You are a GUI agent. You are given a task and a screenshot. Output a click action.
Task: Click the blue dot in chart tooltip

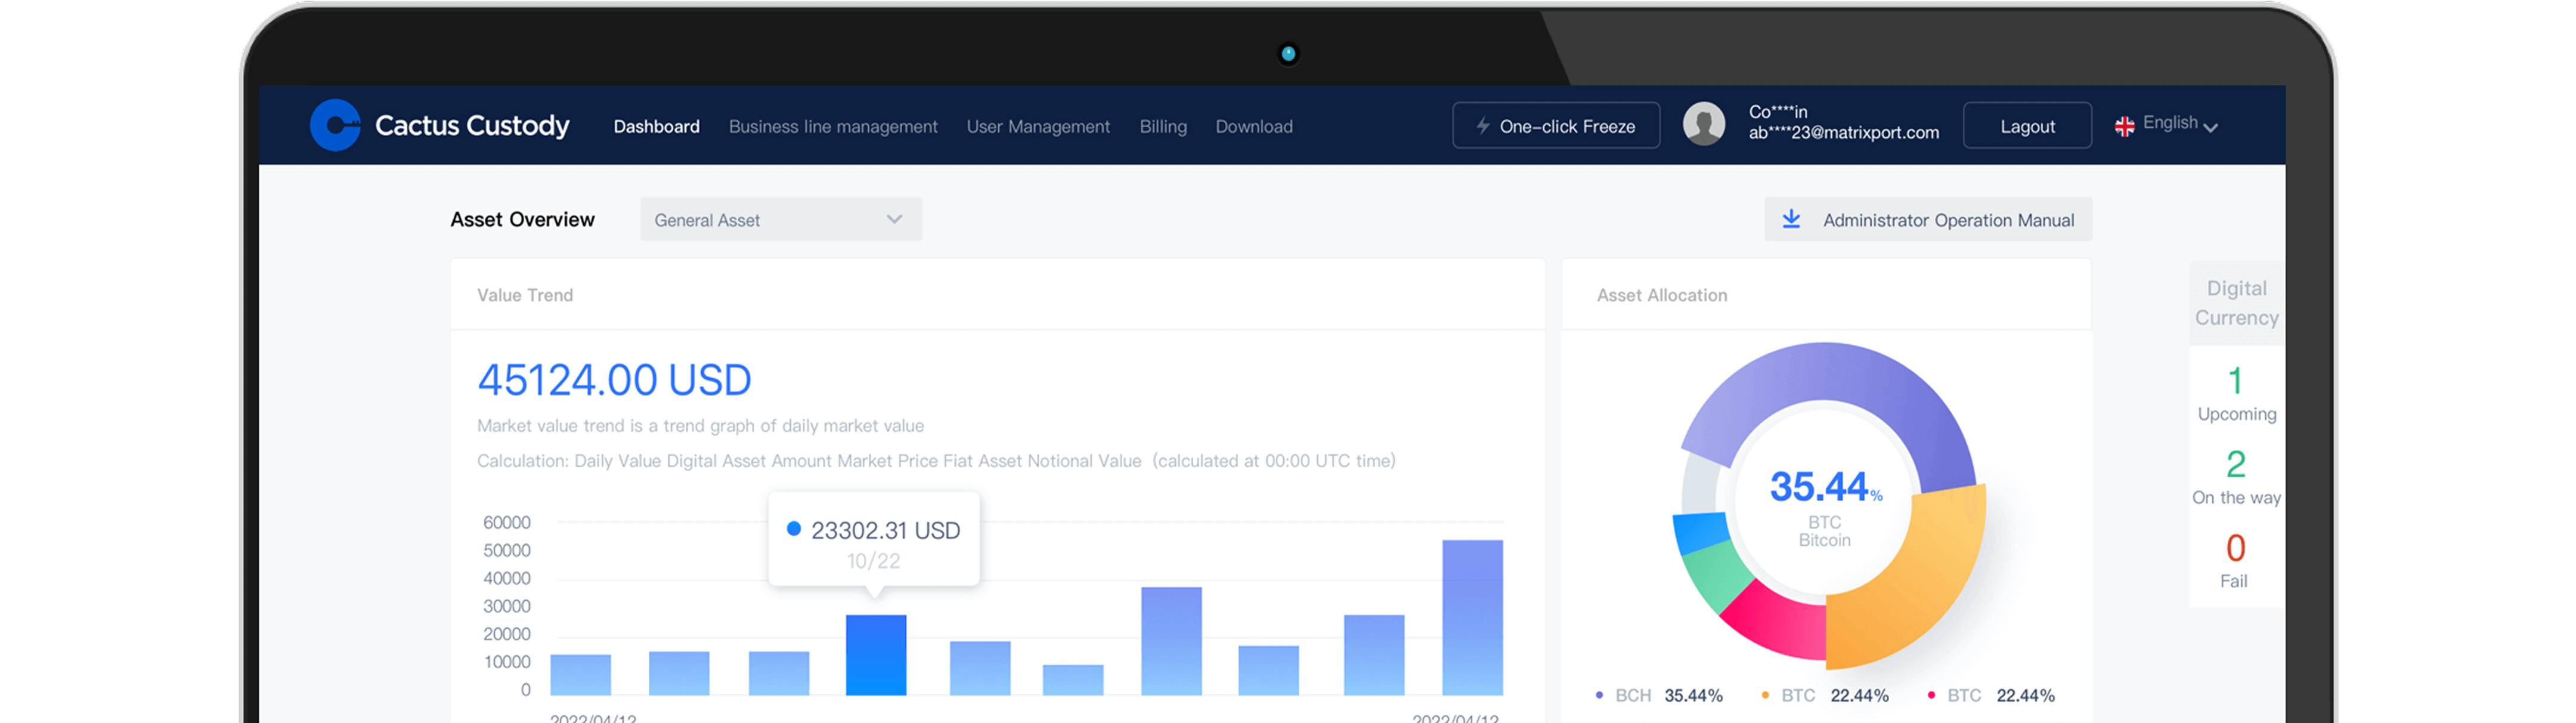(793, 529)
